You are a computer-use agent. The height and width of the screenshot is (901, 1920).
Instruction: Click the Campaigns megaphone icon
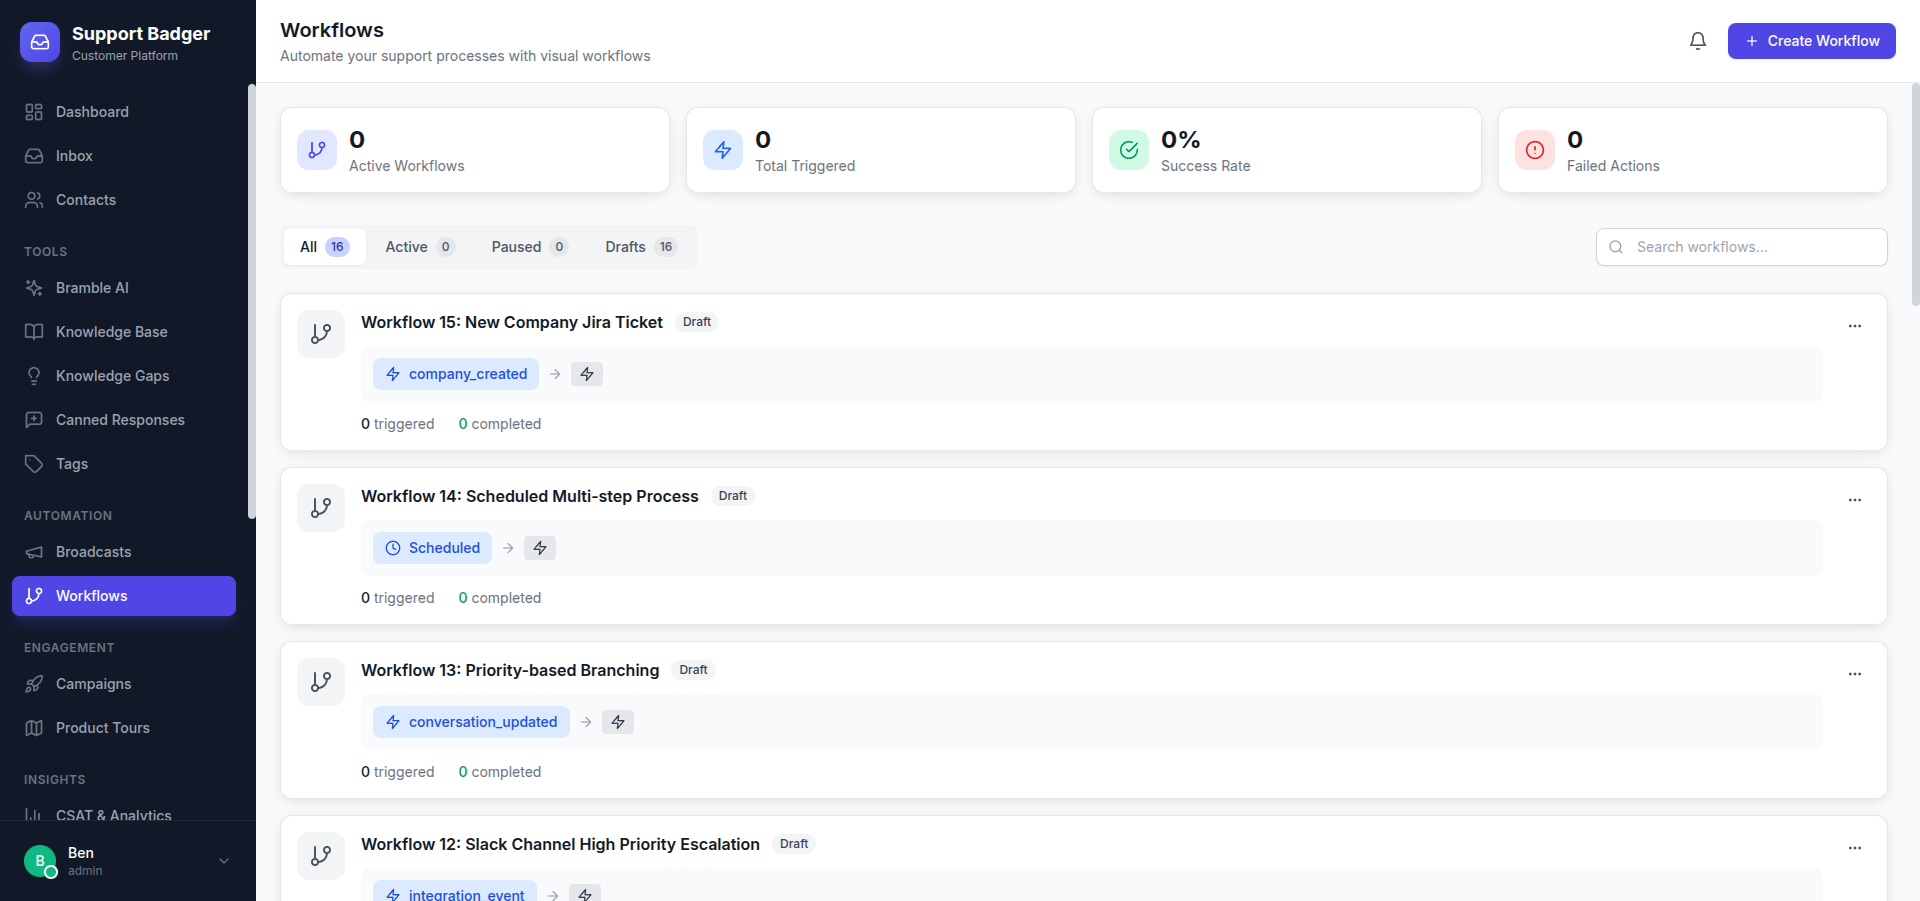[35, 683]
